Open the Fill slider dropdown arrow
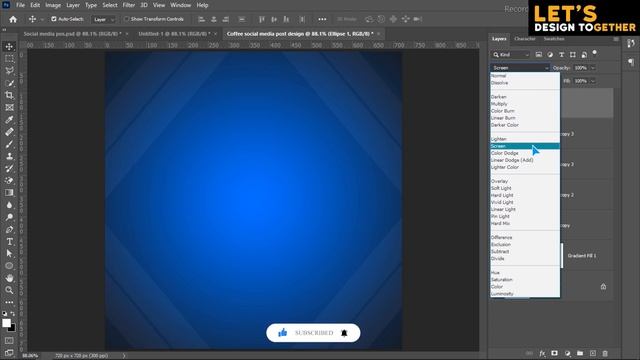640x360 pixels. (593, 81)
